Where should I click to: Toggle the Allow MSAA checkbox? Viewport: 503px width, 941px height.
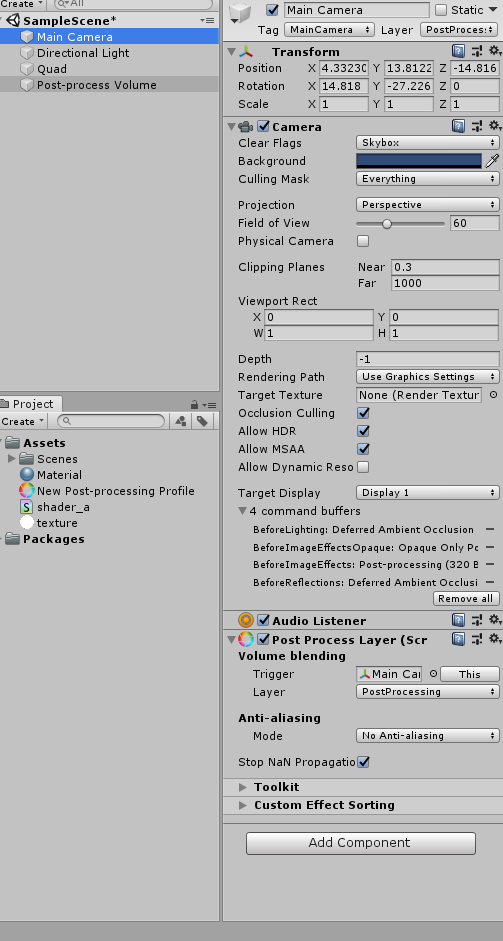[x=363, y=449]
